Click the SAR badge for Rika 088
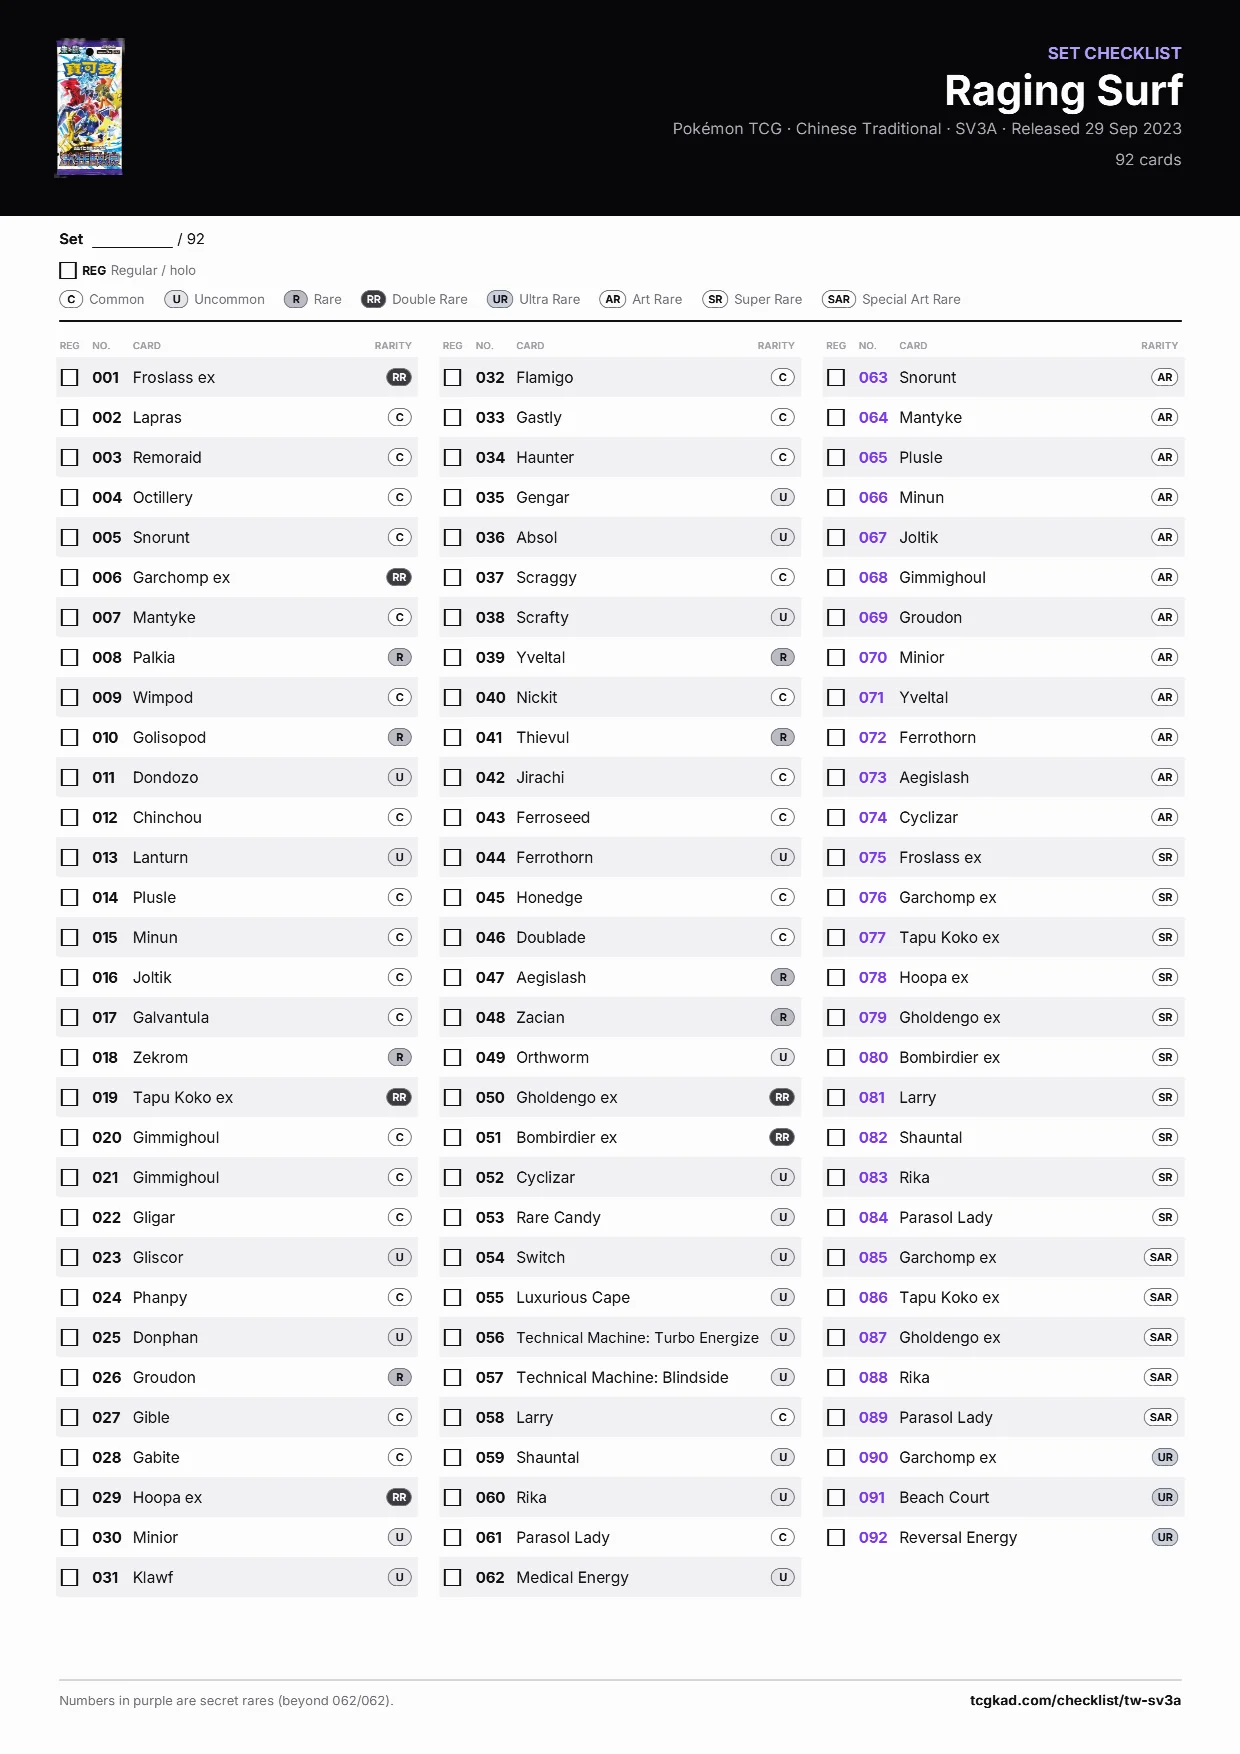 1161,1377
